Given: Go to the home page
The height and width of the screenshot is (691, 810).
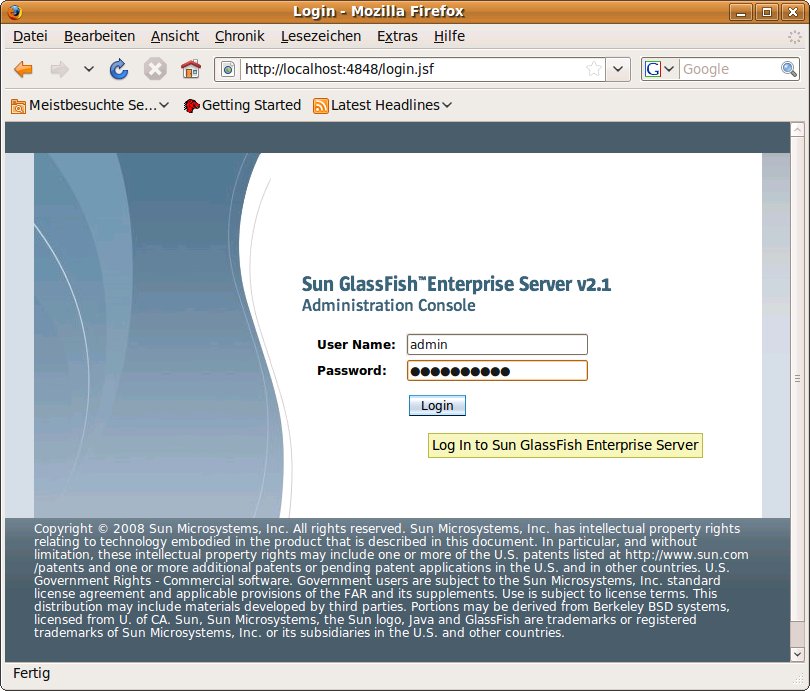Looking at the screenshot, I should tap(190, 69).
